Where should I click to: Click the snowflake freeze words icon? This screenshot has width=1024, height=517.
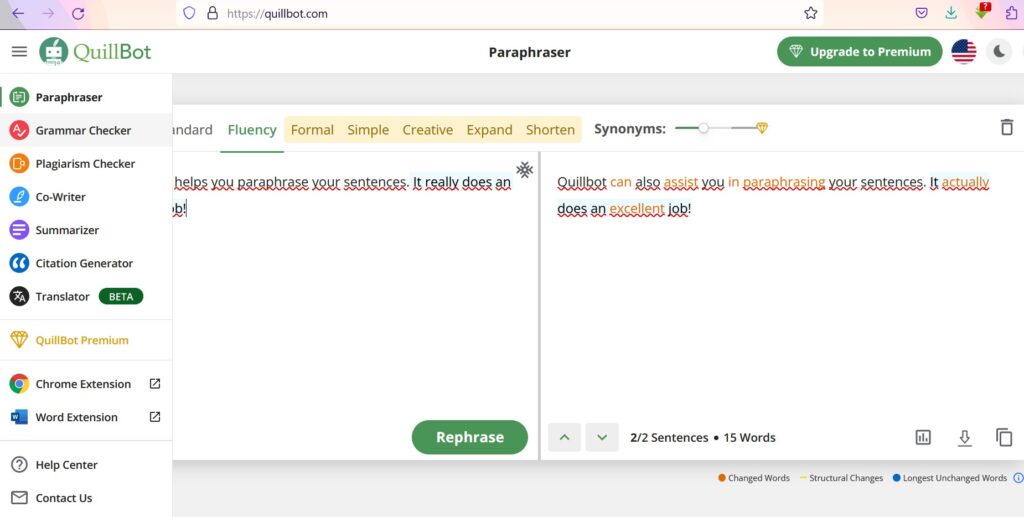[x=524, y=169]
